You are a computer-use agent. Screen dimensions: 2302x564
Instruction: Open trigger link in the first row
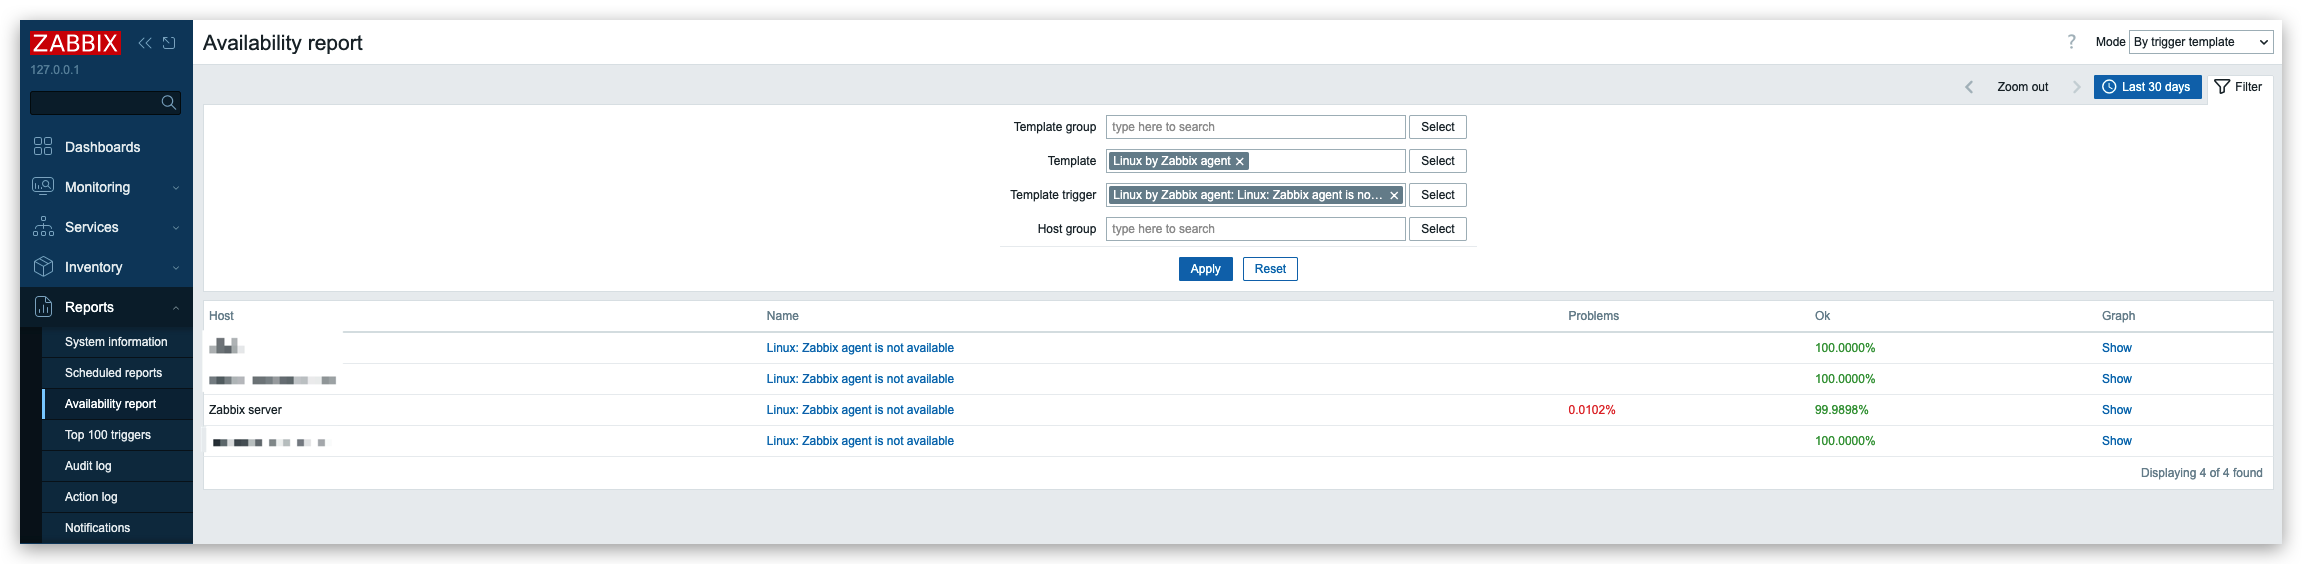[860, 348]
